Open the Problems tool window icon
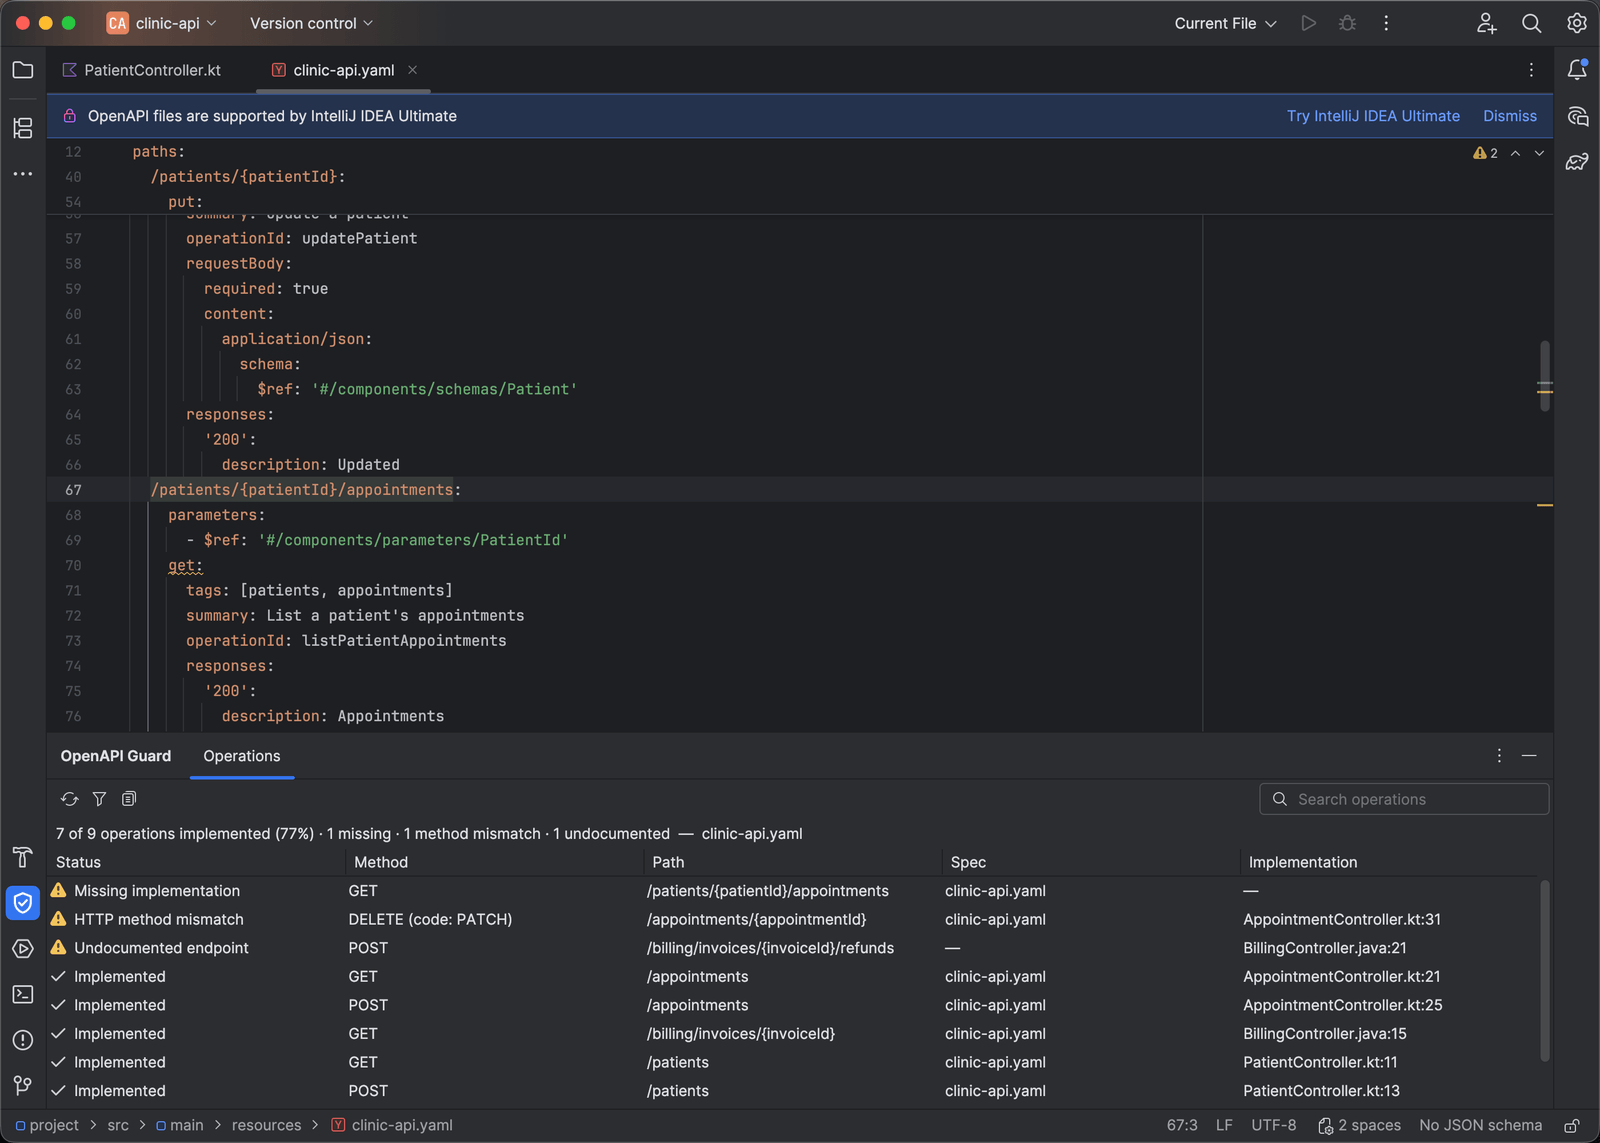 click(x=23, y=1040)
